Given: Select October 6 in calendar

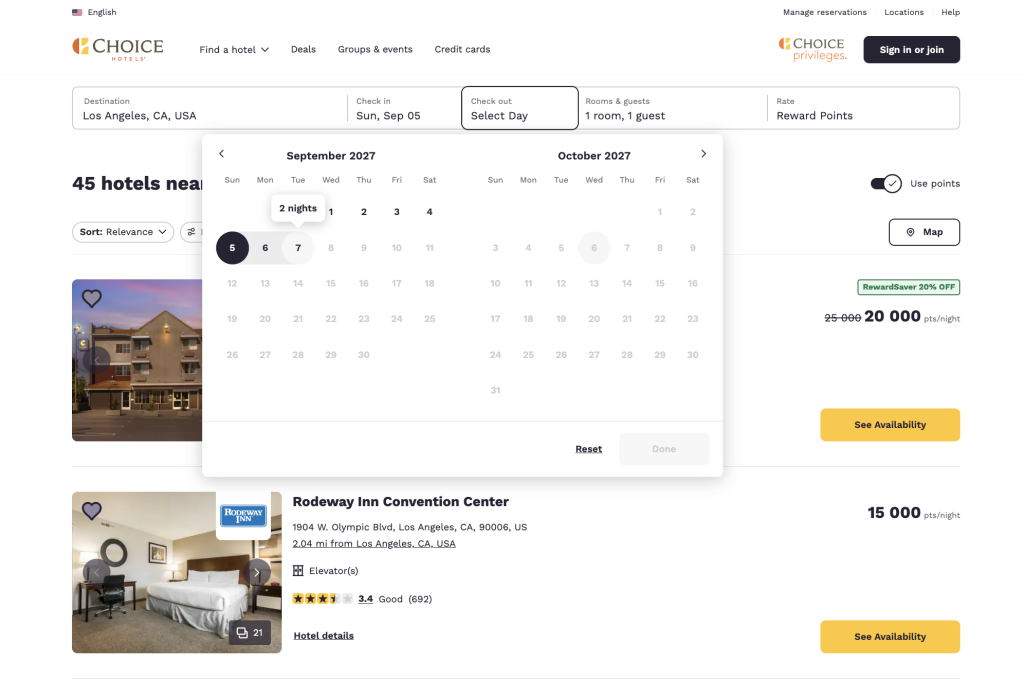Looking at the screenshot, I should (594, 248).
